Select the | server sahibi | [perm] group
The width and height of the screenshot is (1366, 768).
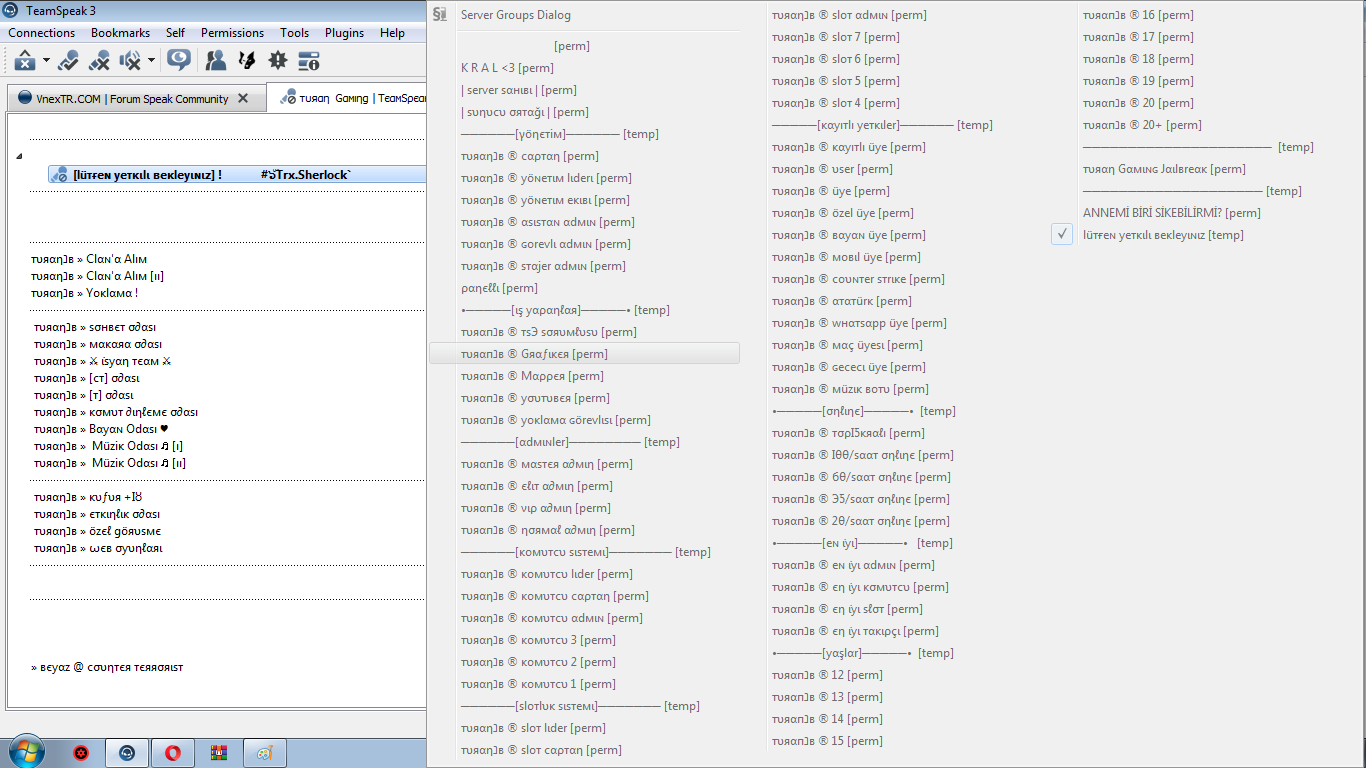[519, 90]
